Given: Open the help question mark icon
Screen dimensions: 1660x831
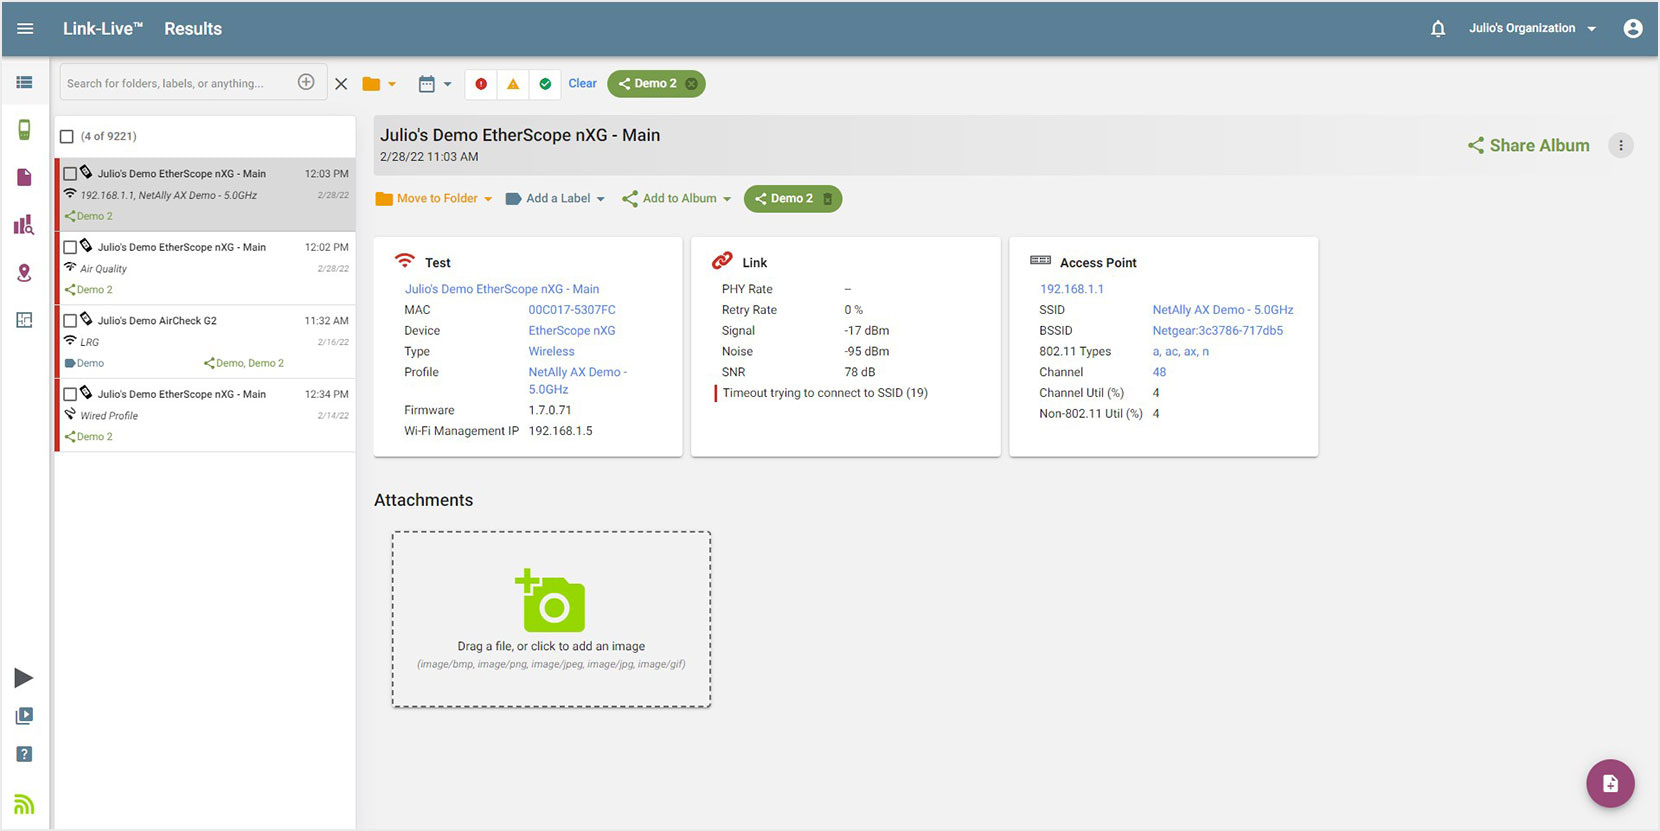Looking at the screenshot, I should [x=24, y=754].
